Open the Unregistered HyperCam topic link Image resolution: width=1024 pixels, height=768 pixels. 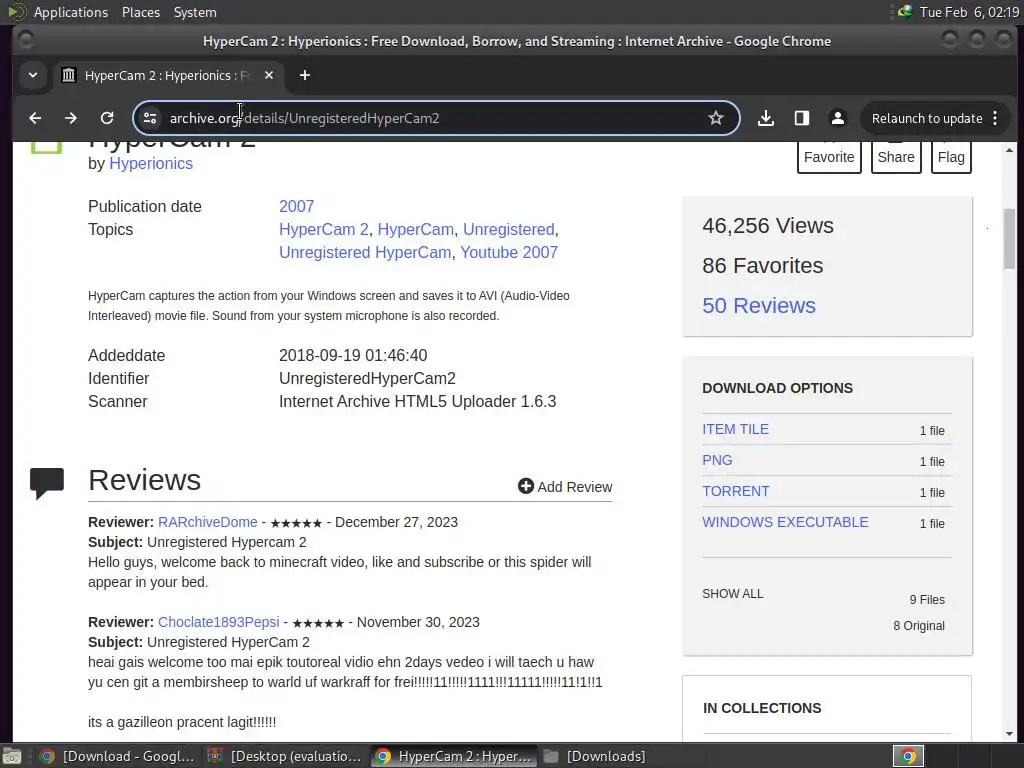tap(365, 252)
